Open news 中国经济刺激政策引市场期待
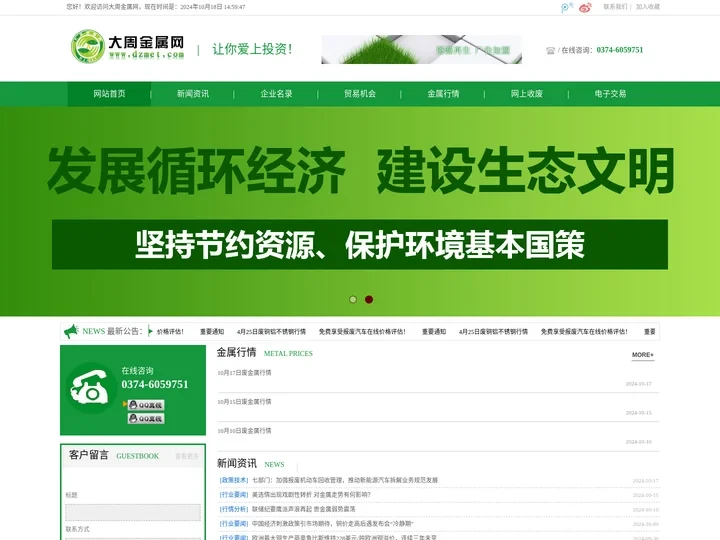The height and width of the screenshot is (540, 720). (x=332, y=523)
